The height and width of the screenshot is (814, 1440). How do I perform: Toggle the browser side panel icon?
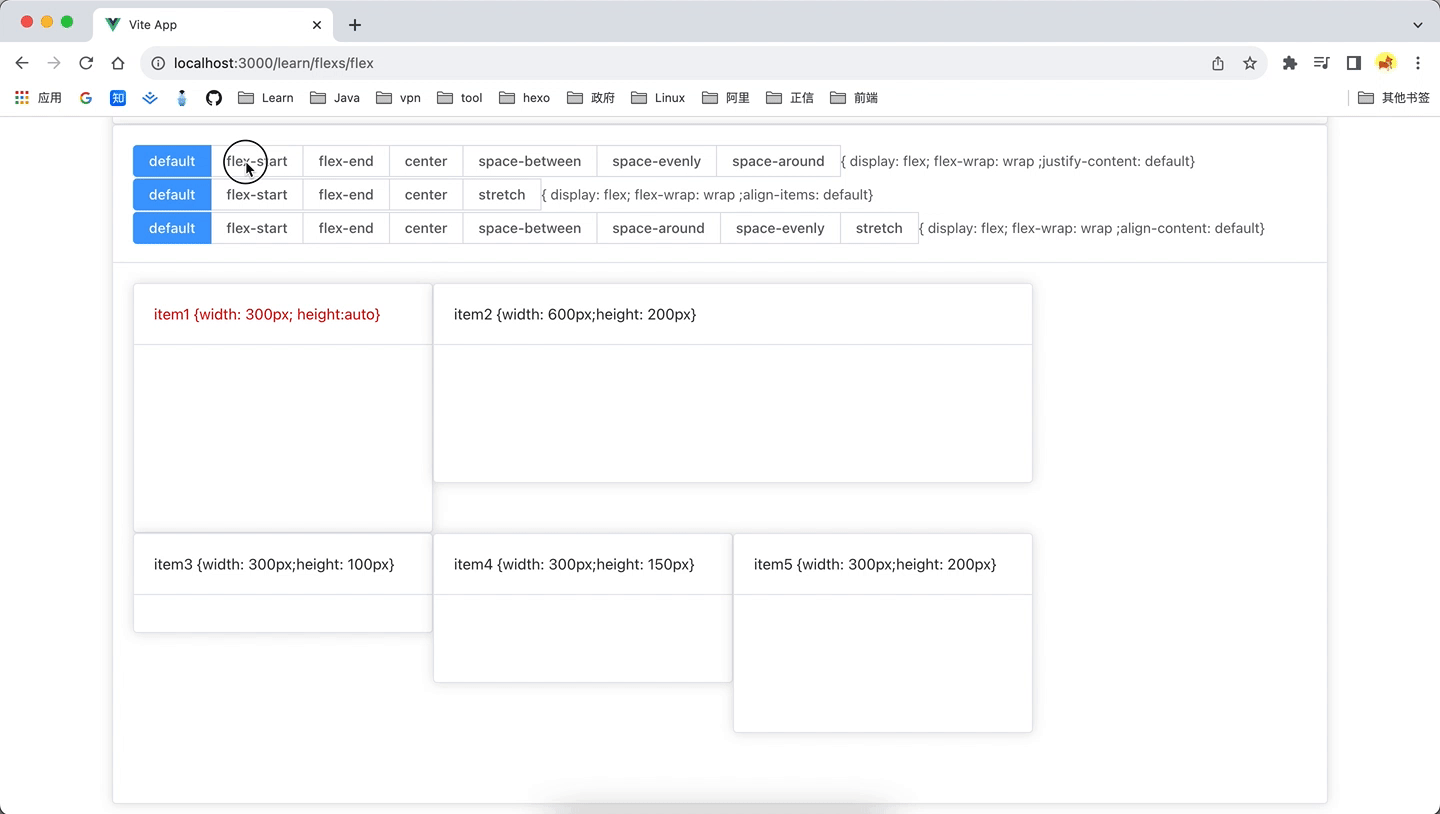tap(1353, 63)
